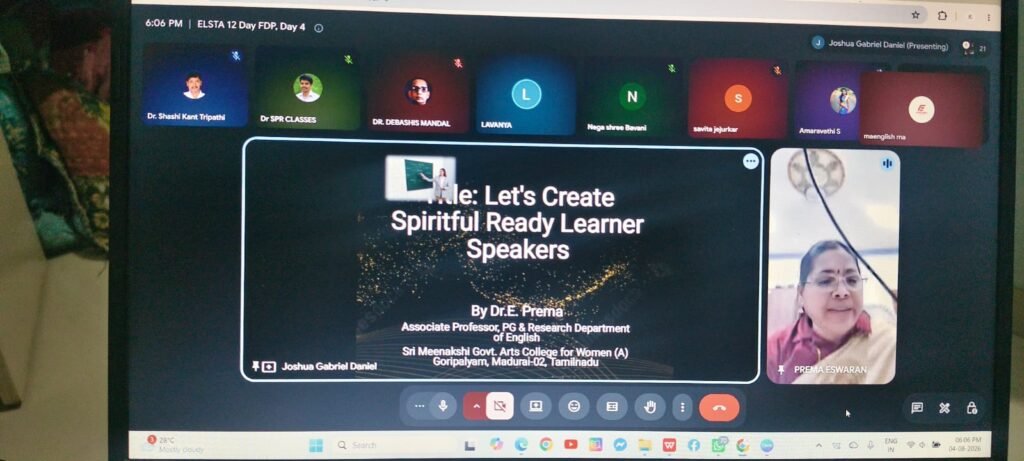Open the emoji reactions button
The image size is (1024, 461).
[x=574, y=406]
